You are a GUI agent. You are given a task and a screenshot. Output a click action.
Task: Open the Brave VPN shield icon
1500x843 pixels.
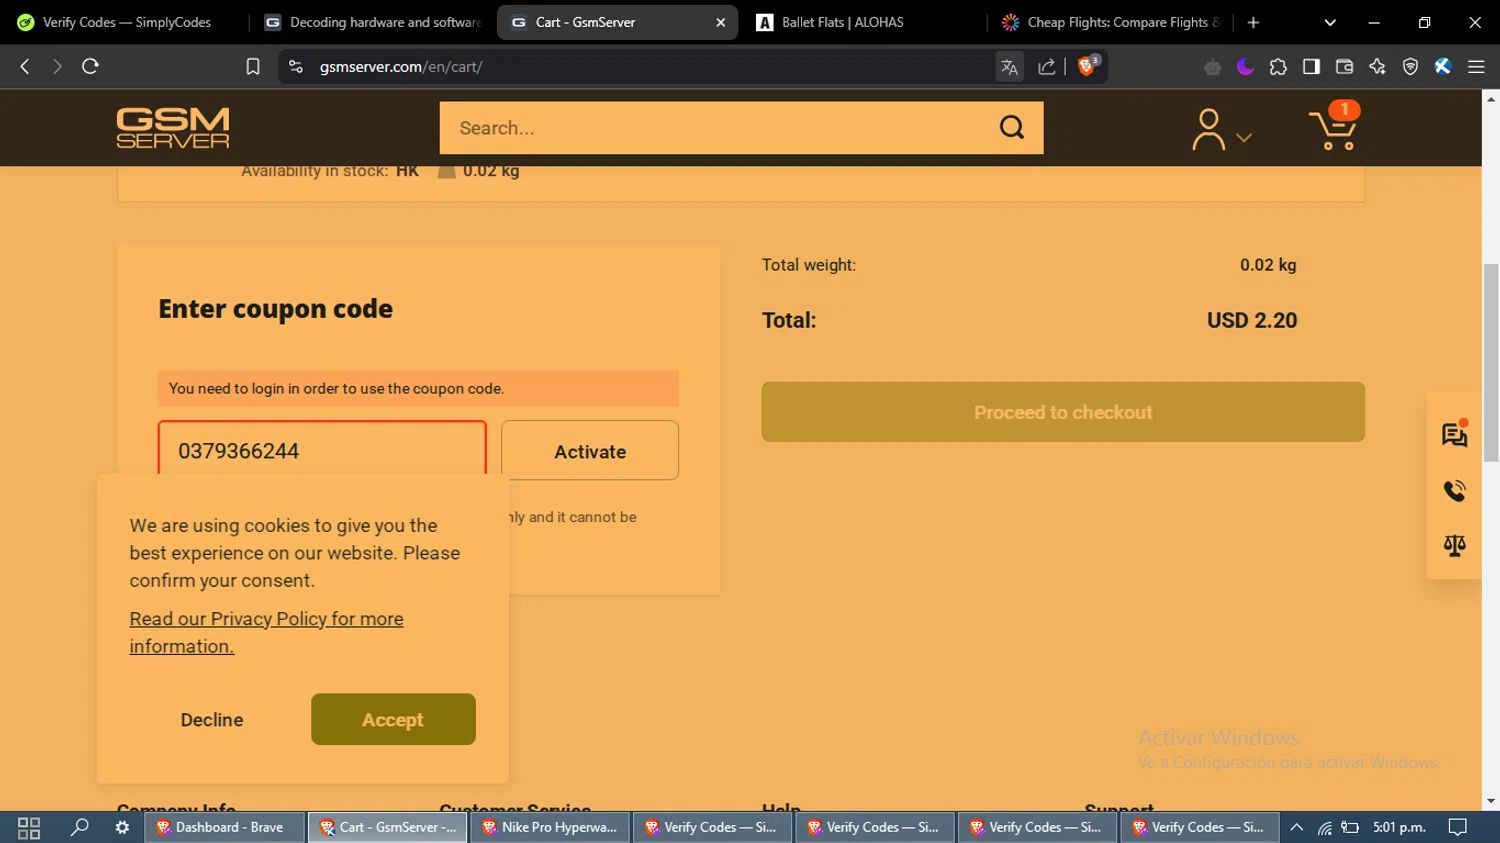[1410, 67]
